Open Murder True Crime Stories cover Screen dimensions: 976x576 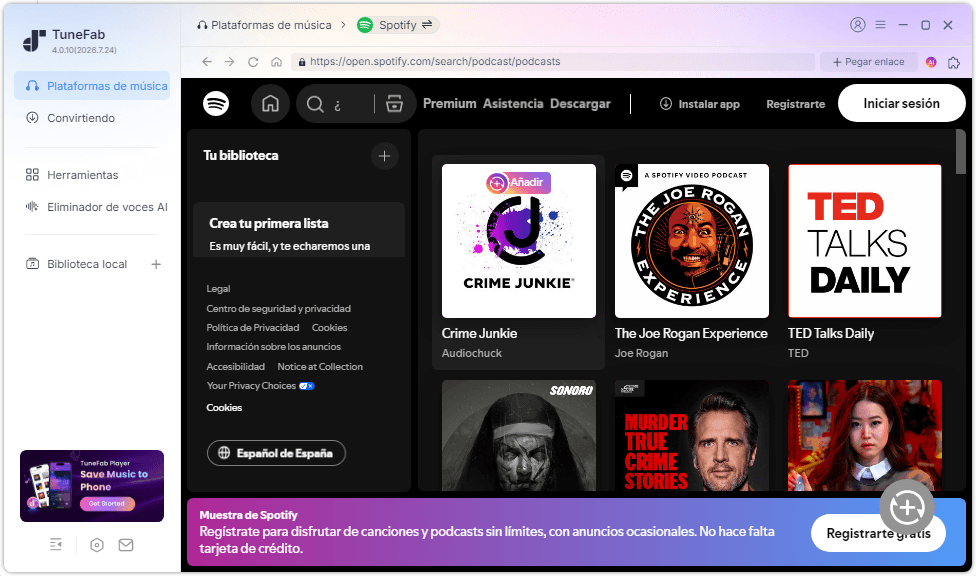click(692, 435)
